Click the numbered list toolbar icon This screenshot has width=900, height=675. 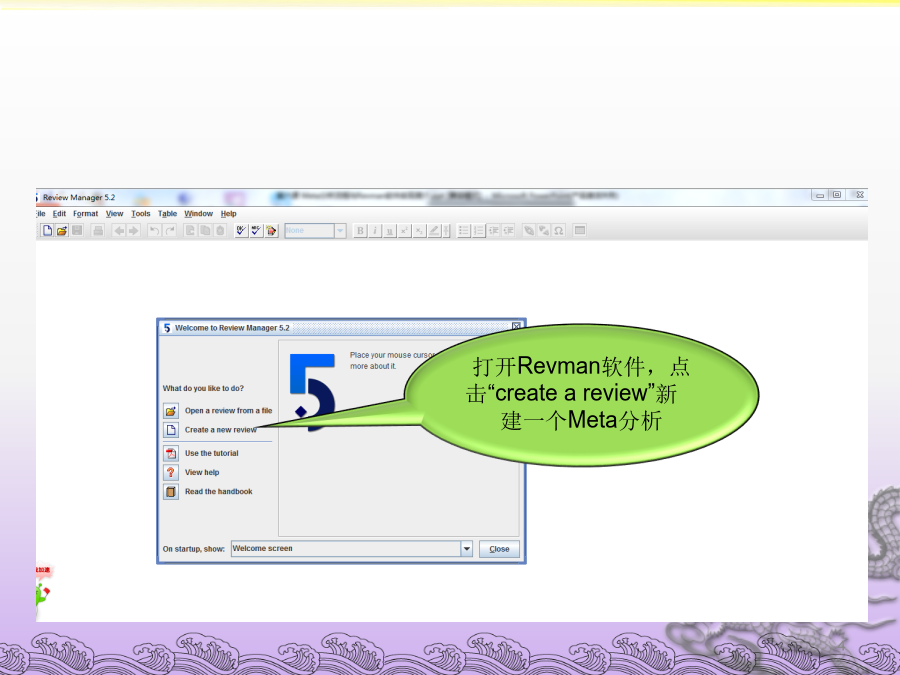tap(479, 231)
